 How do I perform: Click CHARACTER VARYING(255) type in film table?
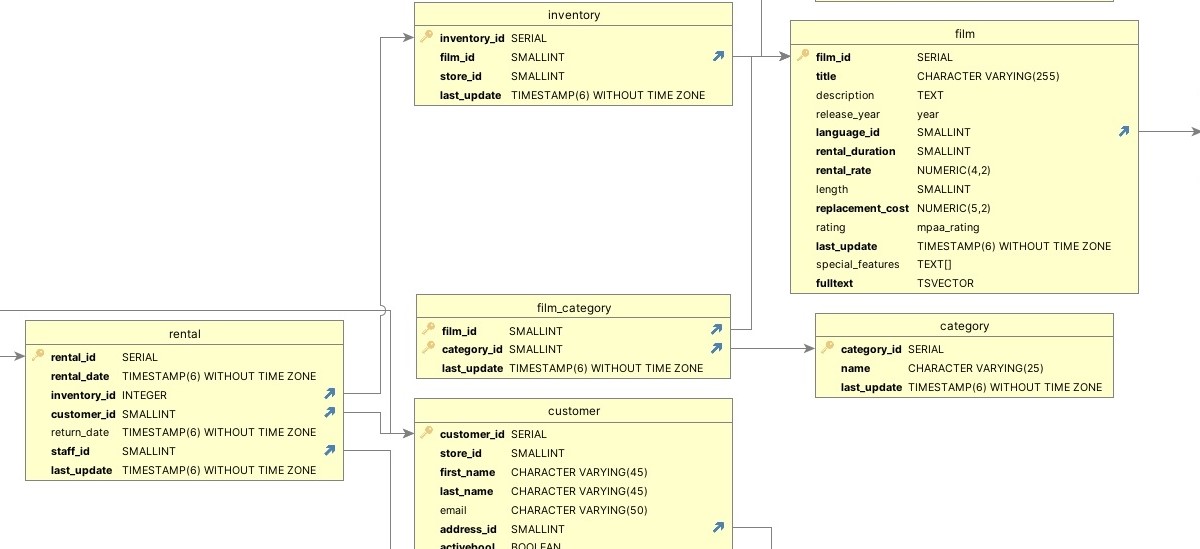click(988, 76)
